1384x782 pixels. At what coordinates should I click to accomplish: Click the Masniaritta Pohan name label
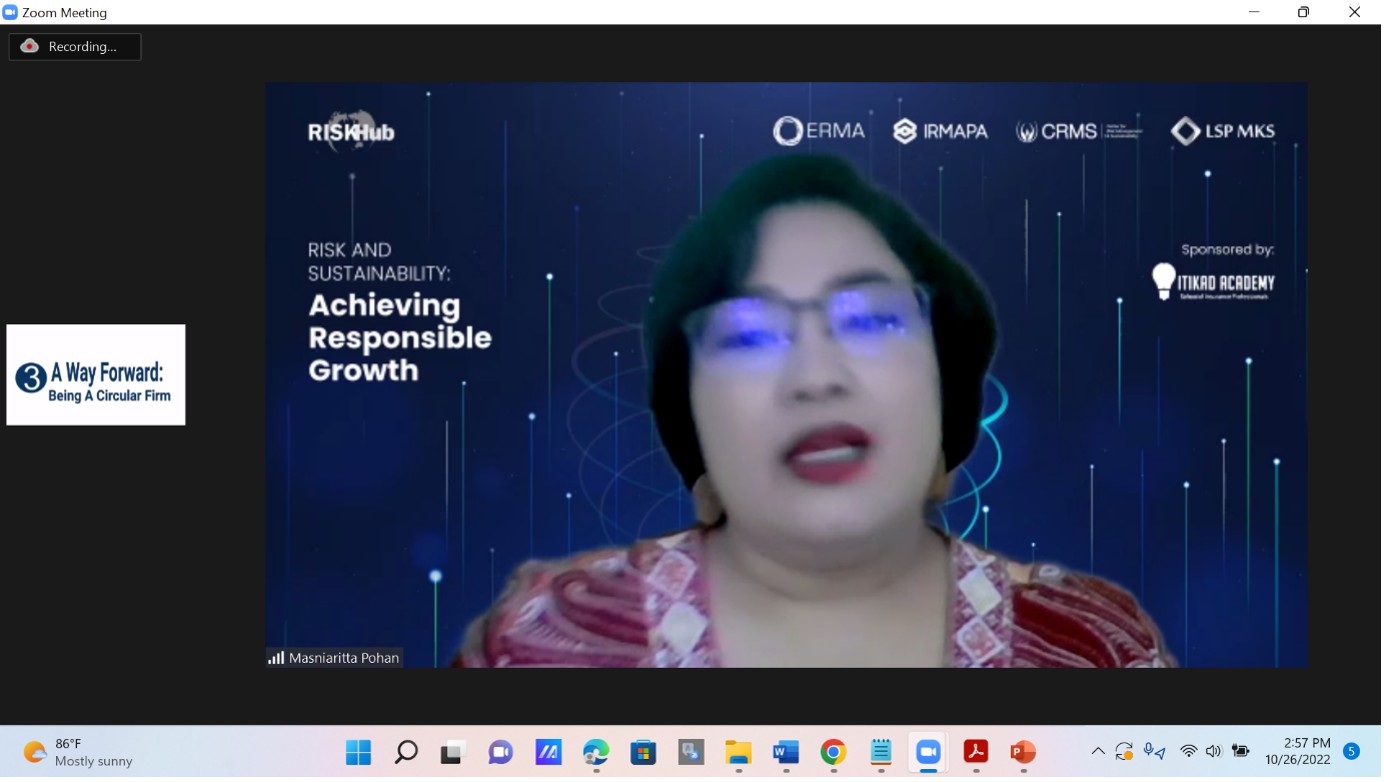coord(334,658)
